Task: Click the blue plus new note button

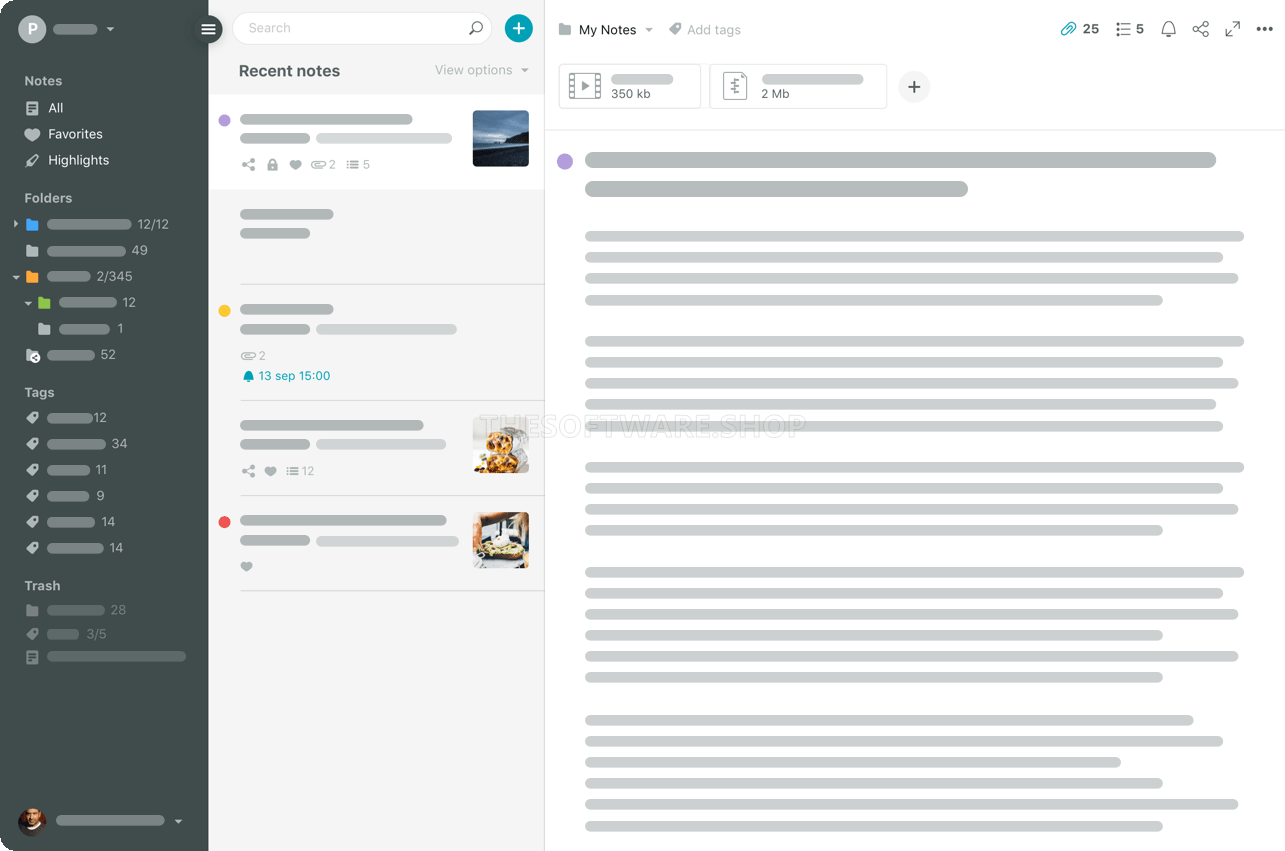Action: tap(518, 29)
